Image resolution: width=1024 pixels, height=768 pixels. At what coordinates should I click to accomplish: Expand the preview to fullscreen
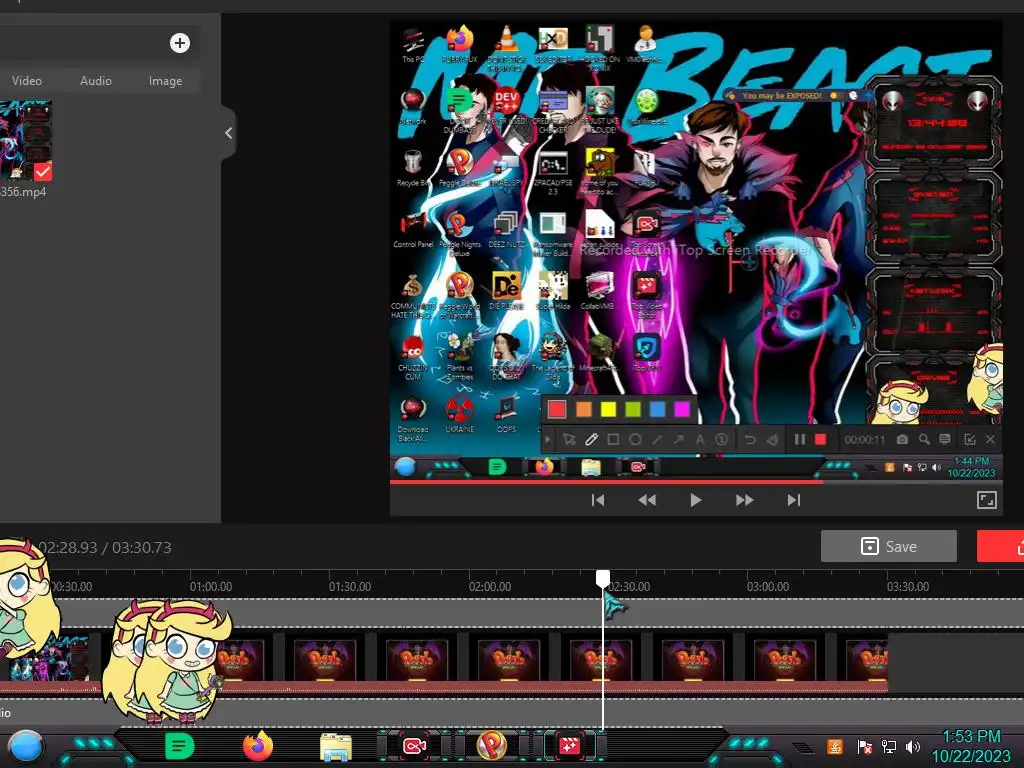986,500
